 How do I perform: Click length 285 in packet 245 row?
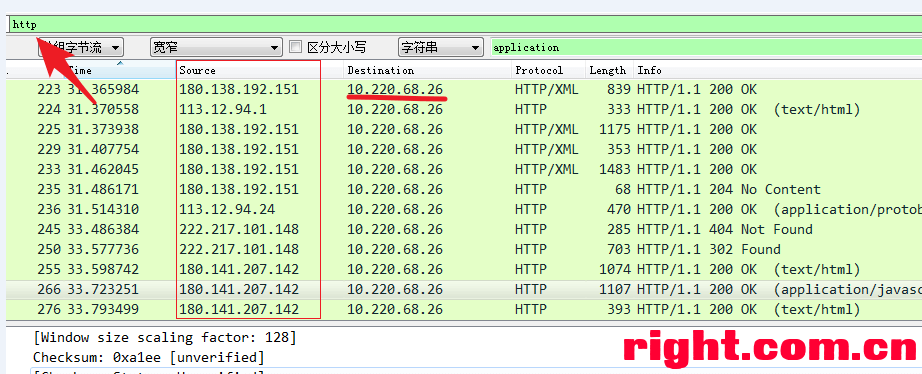pos(619,229)
